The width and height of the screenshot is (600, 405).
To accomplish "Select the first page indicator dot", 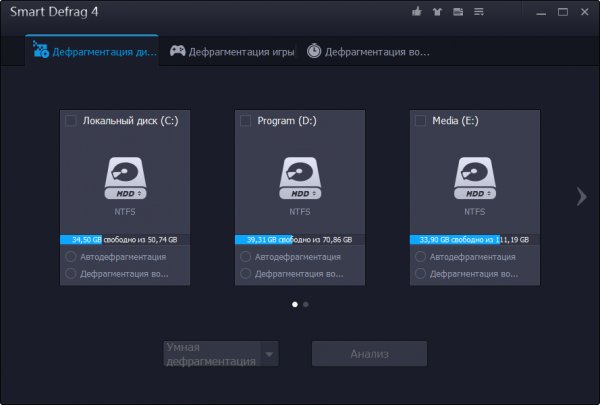I will (295, 304).
